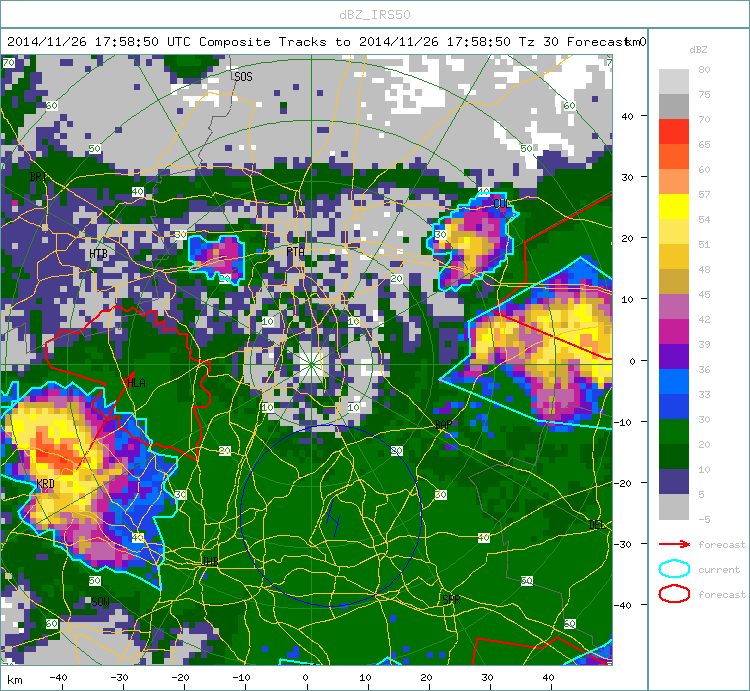
Task: Click the HTB station label
Action: [99, 253]
